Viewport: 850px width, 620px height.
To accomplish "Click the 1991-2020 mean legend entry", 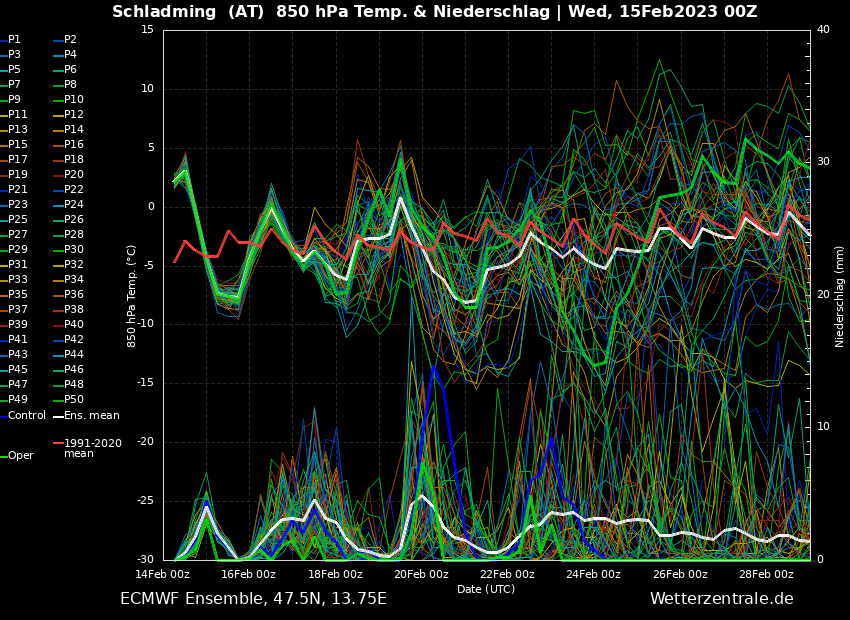I will (92, 448).
